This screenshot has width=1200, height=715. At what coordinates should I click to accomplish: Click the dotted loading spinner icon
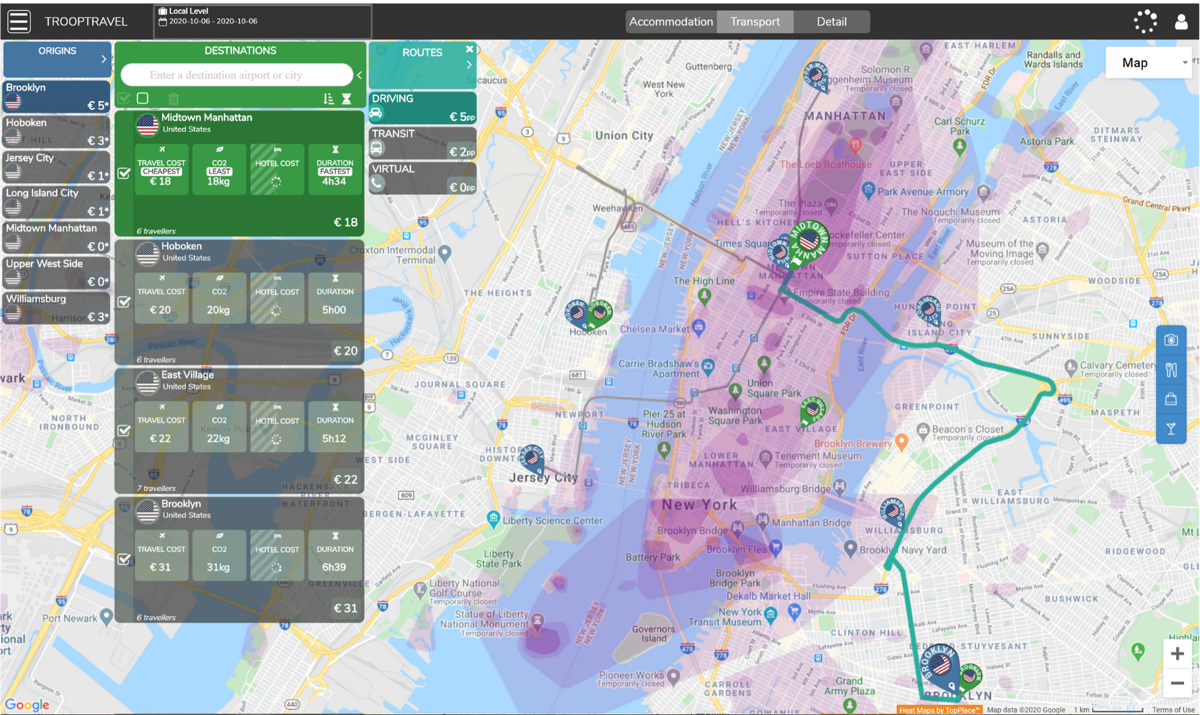(x=1145, y=21)
